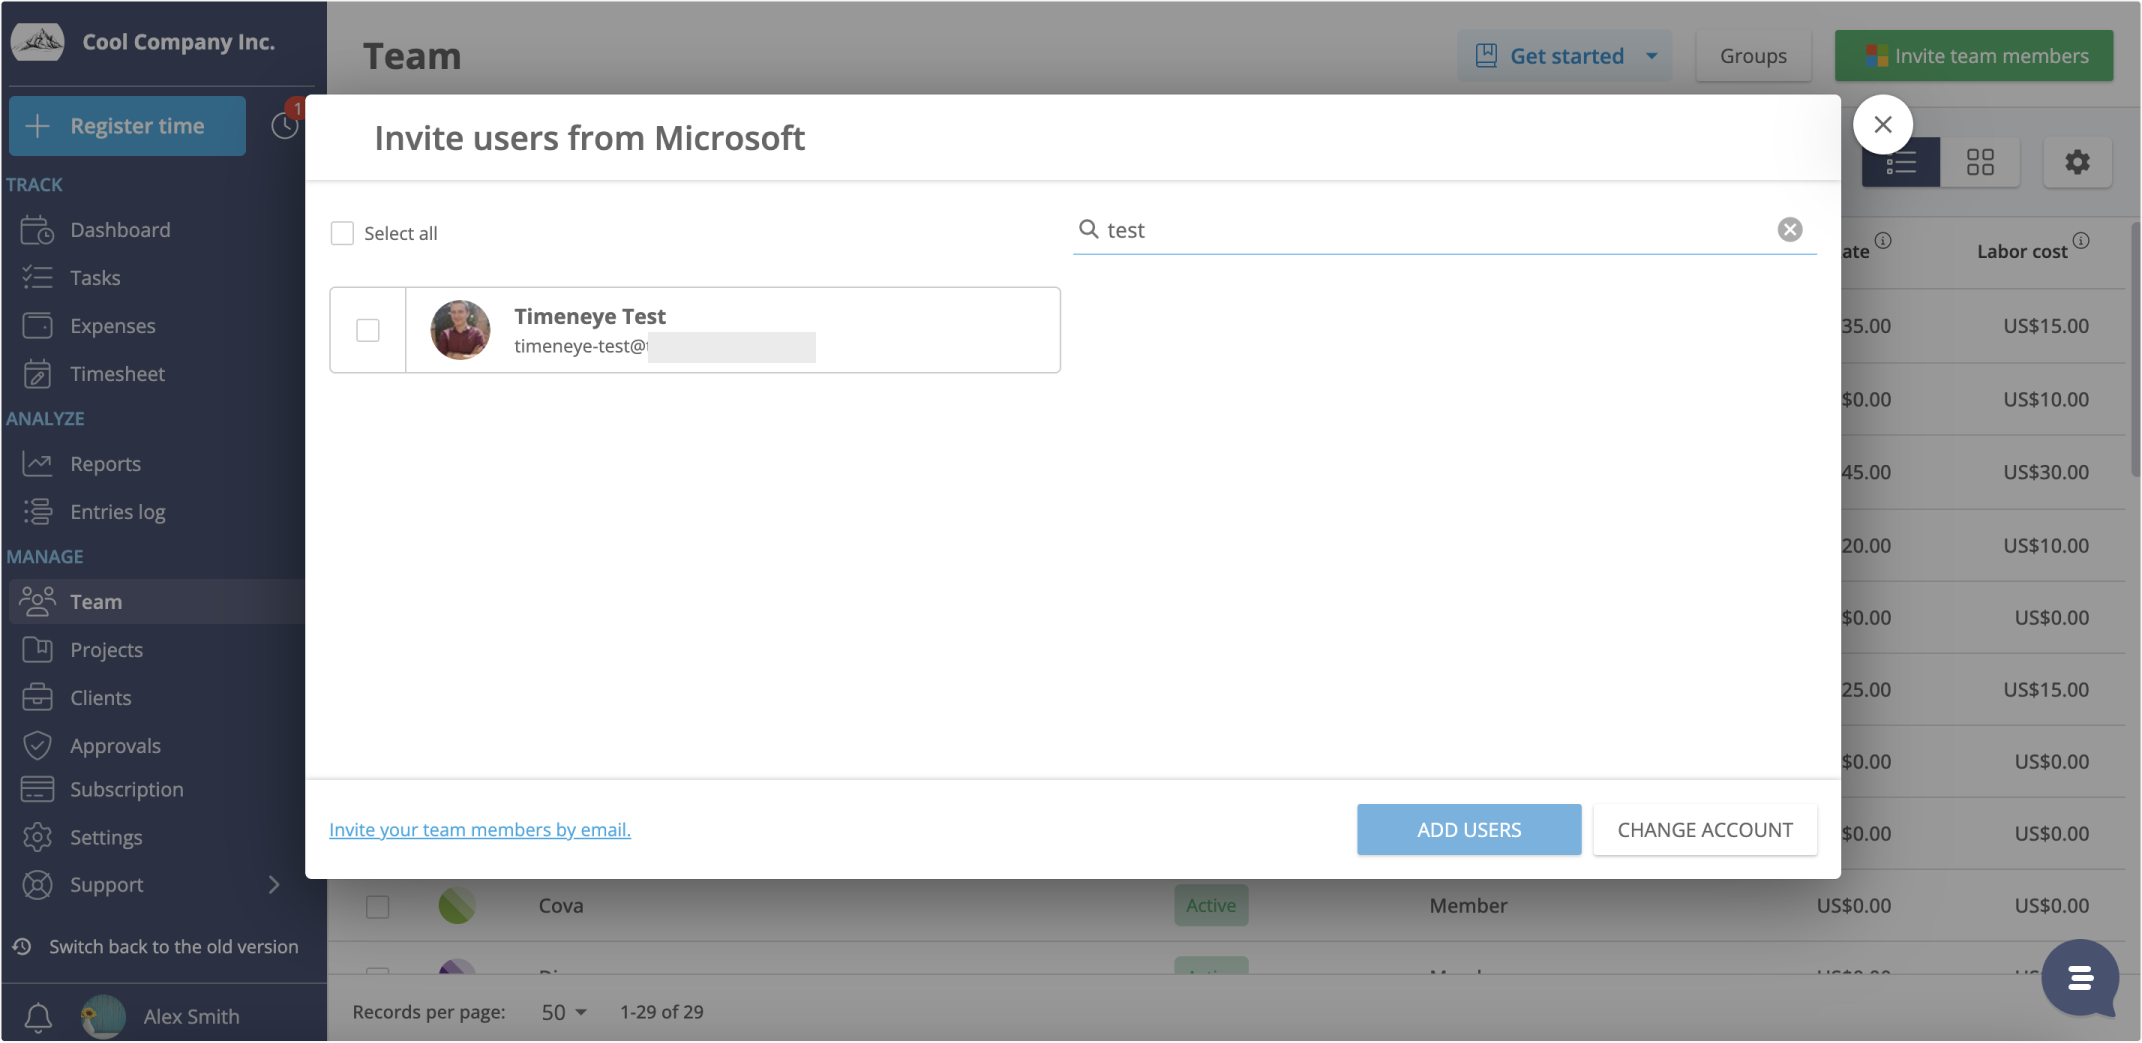Enable the Select all checkbox
This screenshot has width=2142, height=1043.
342,232
